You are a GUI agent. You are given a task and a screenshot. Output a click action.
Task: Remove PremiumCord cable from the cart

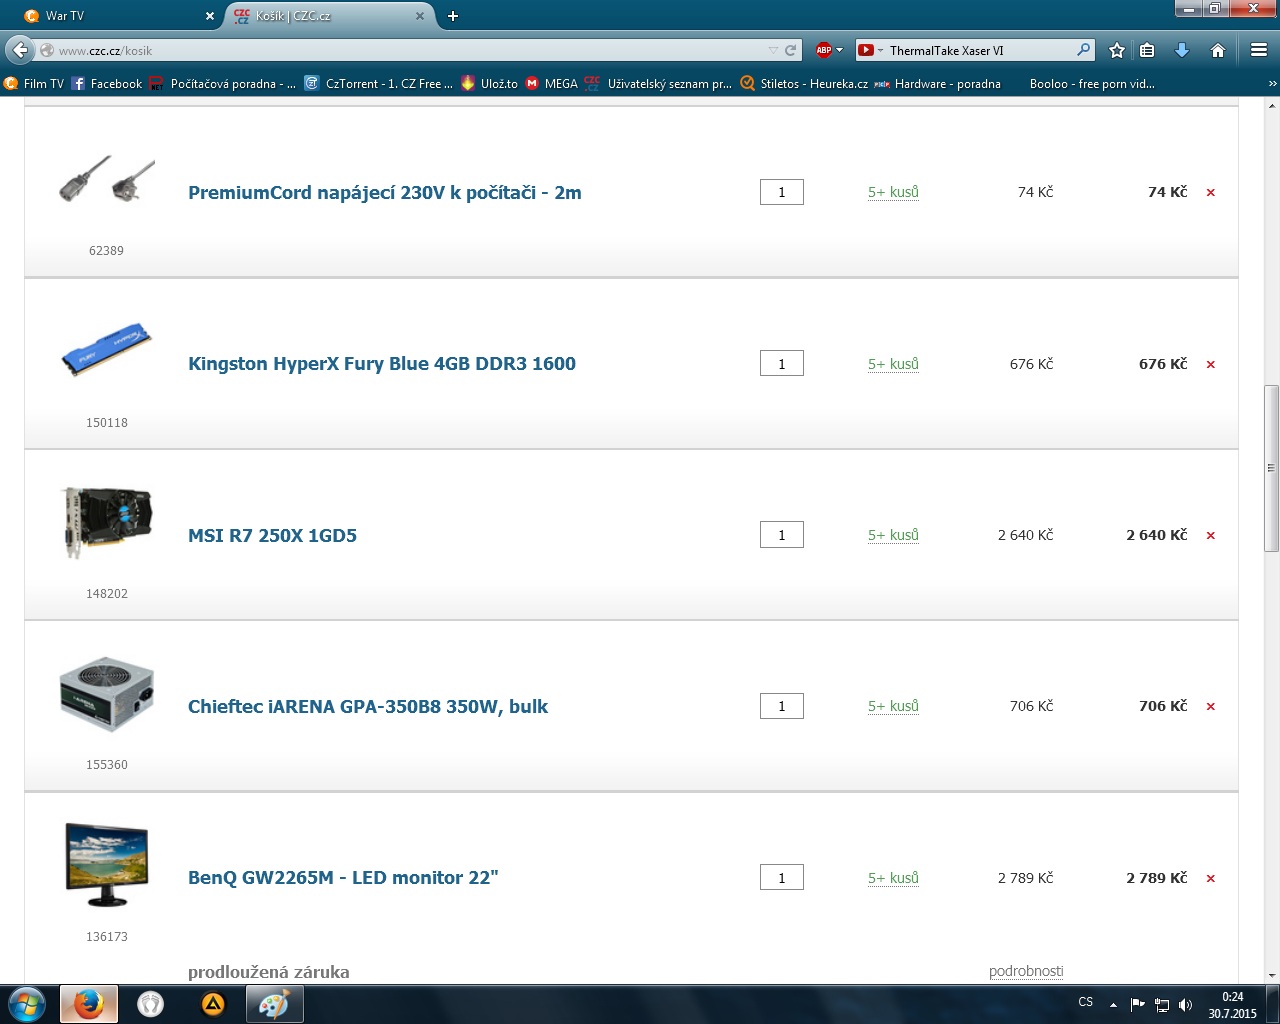1210,193
